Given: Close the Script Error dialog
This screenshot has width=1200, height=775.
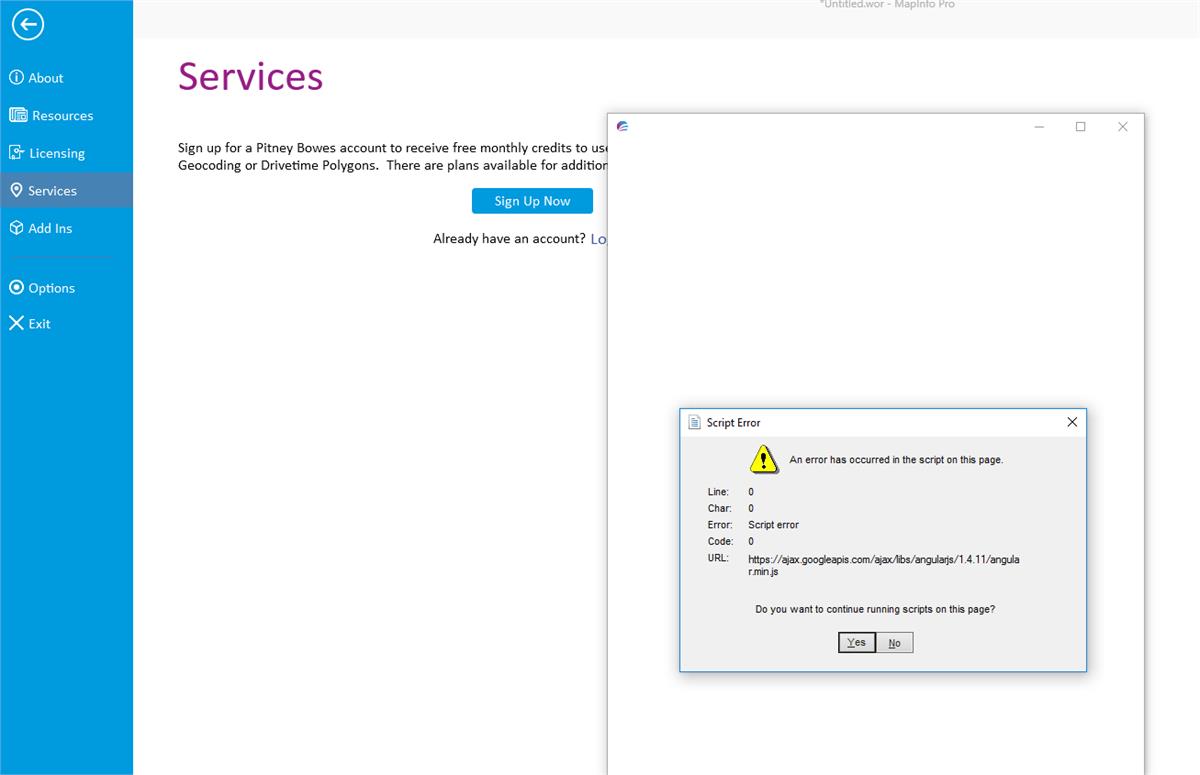Looking at the screenshot, I should tap(1072, 422).
